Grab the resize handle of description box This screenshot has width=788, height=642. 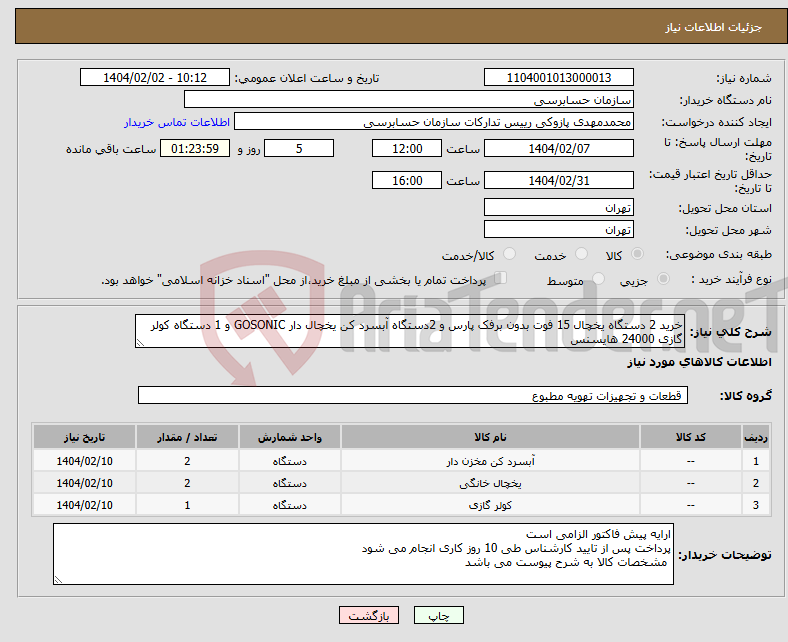pos(140,343)
